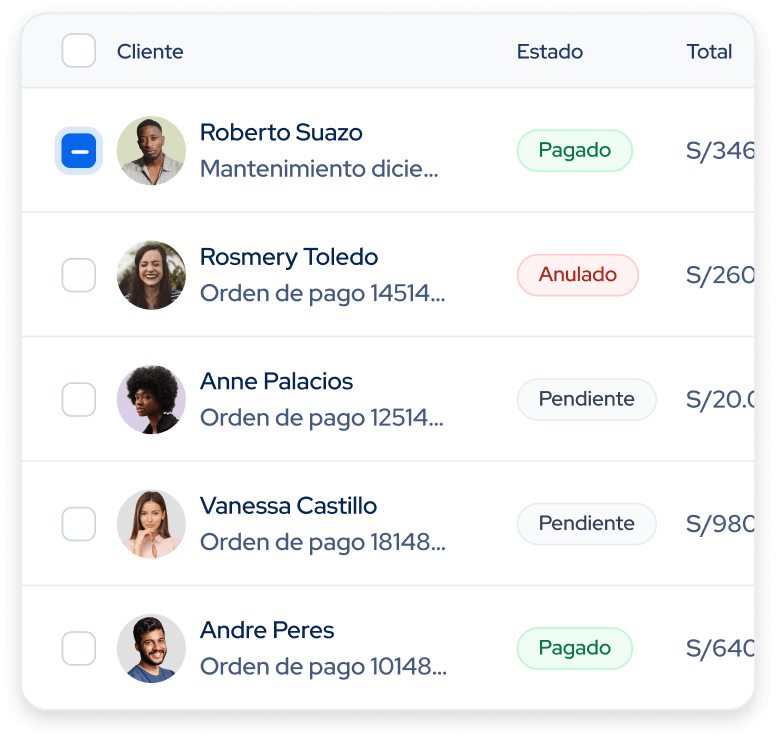Image resolution: width=776 pixels, height=739 pixels.
Task: Mark Andre Peres row checkbox
Action: 79,648
